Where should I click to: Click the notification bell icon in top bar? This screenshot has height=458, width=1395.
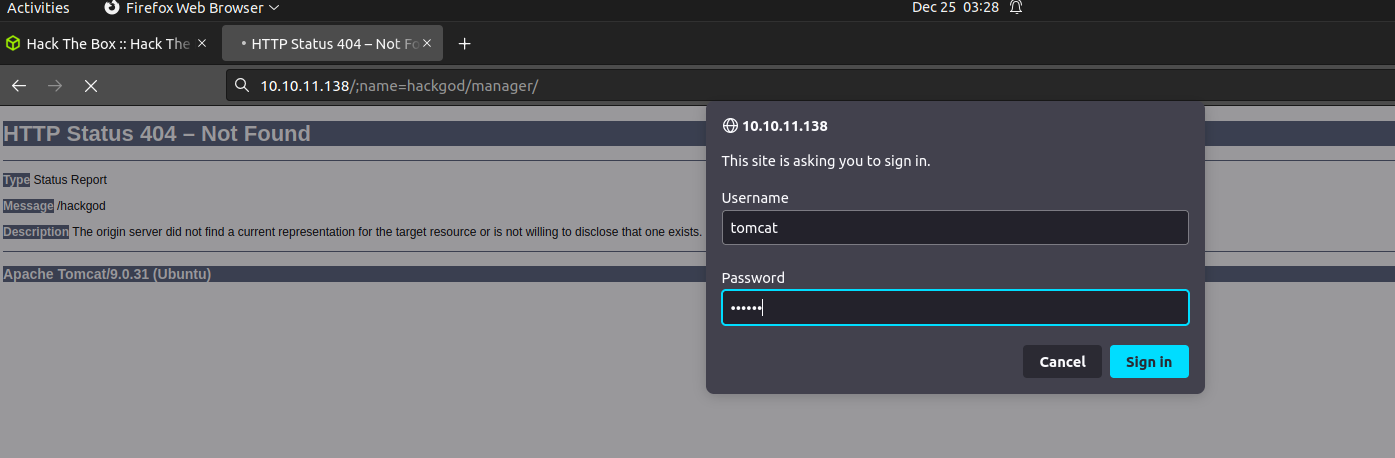1016,8
